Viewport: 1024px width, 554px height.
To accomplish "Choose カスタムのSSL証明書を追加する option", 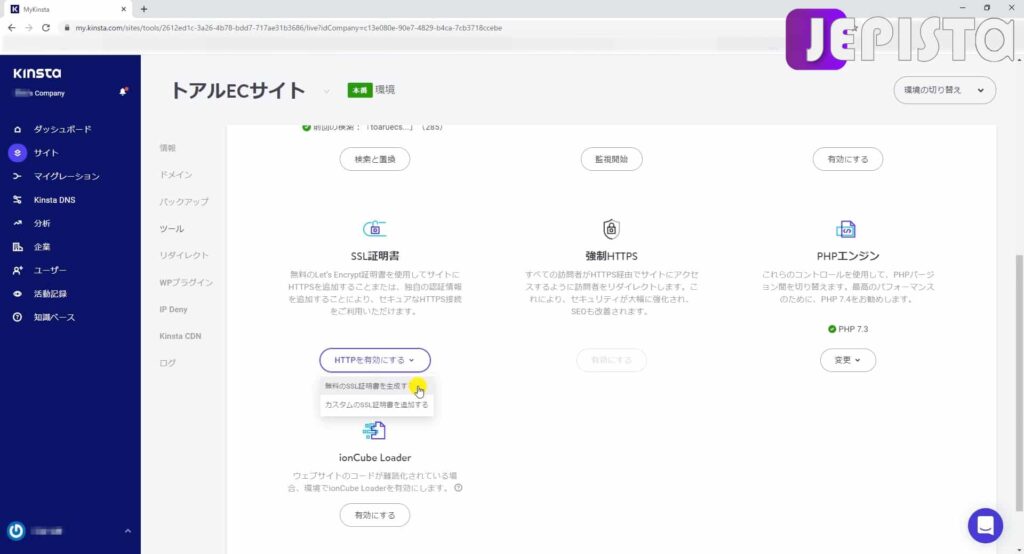I will click(376, 405).
